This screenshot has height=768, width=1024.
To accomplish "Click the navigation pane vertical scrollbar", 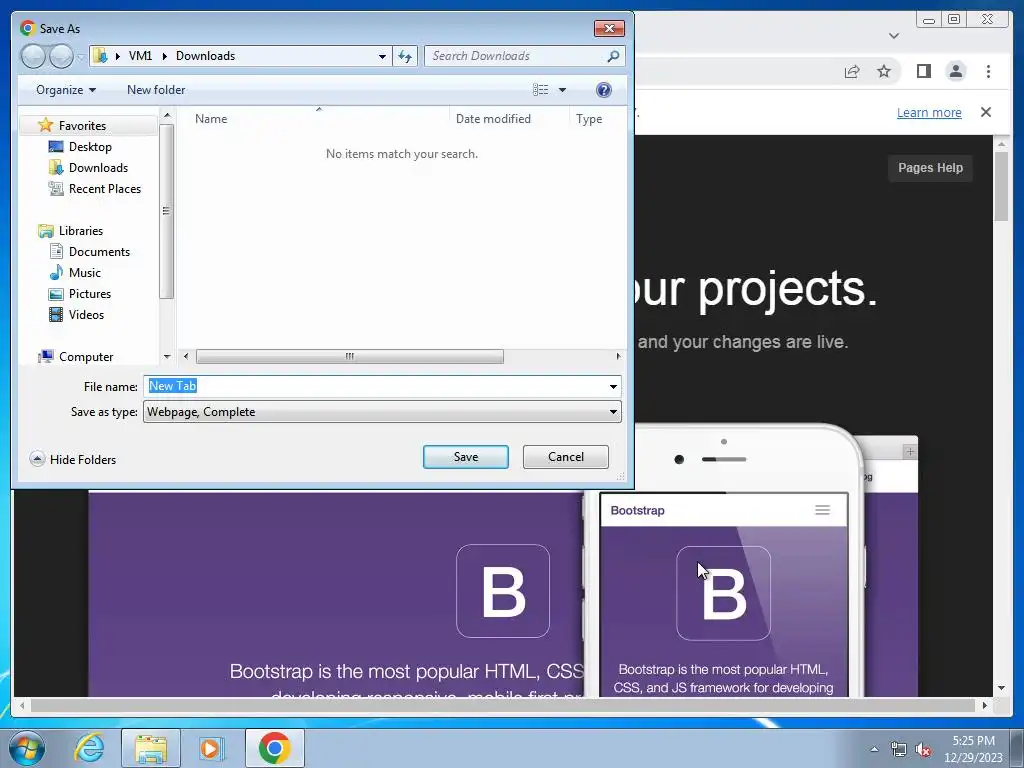I will tap(167, 211).
